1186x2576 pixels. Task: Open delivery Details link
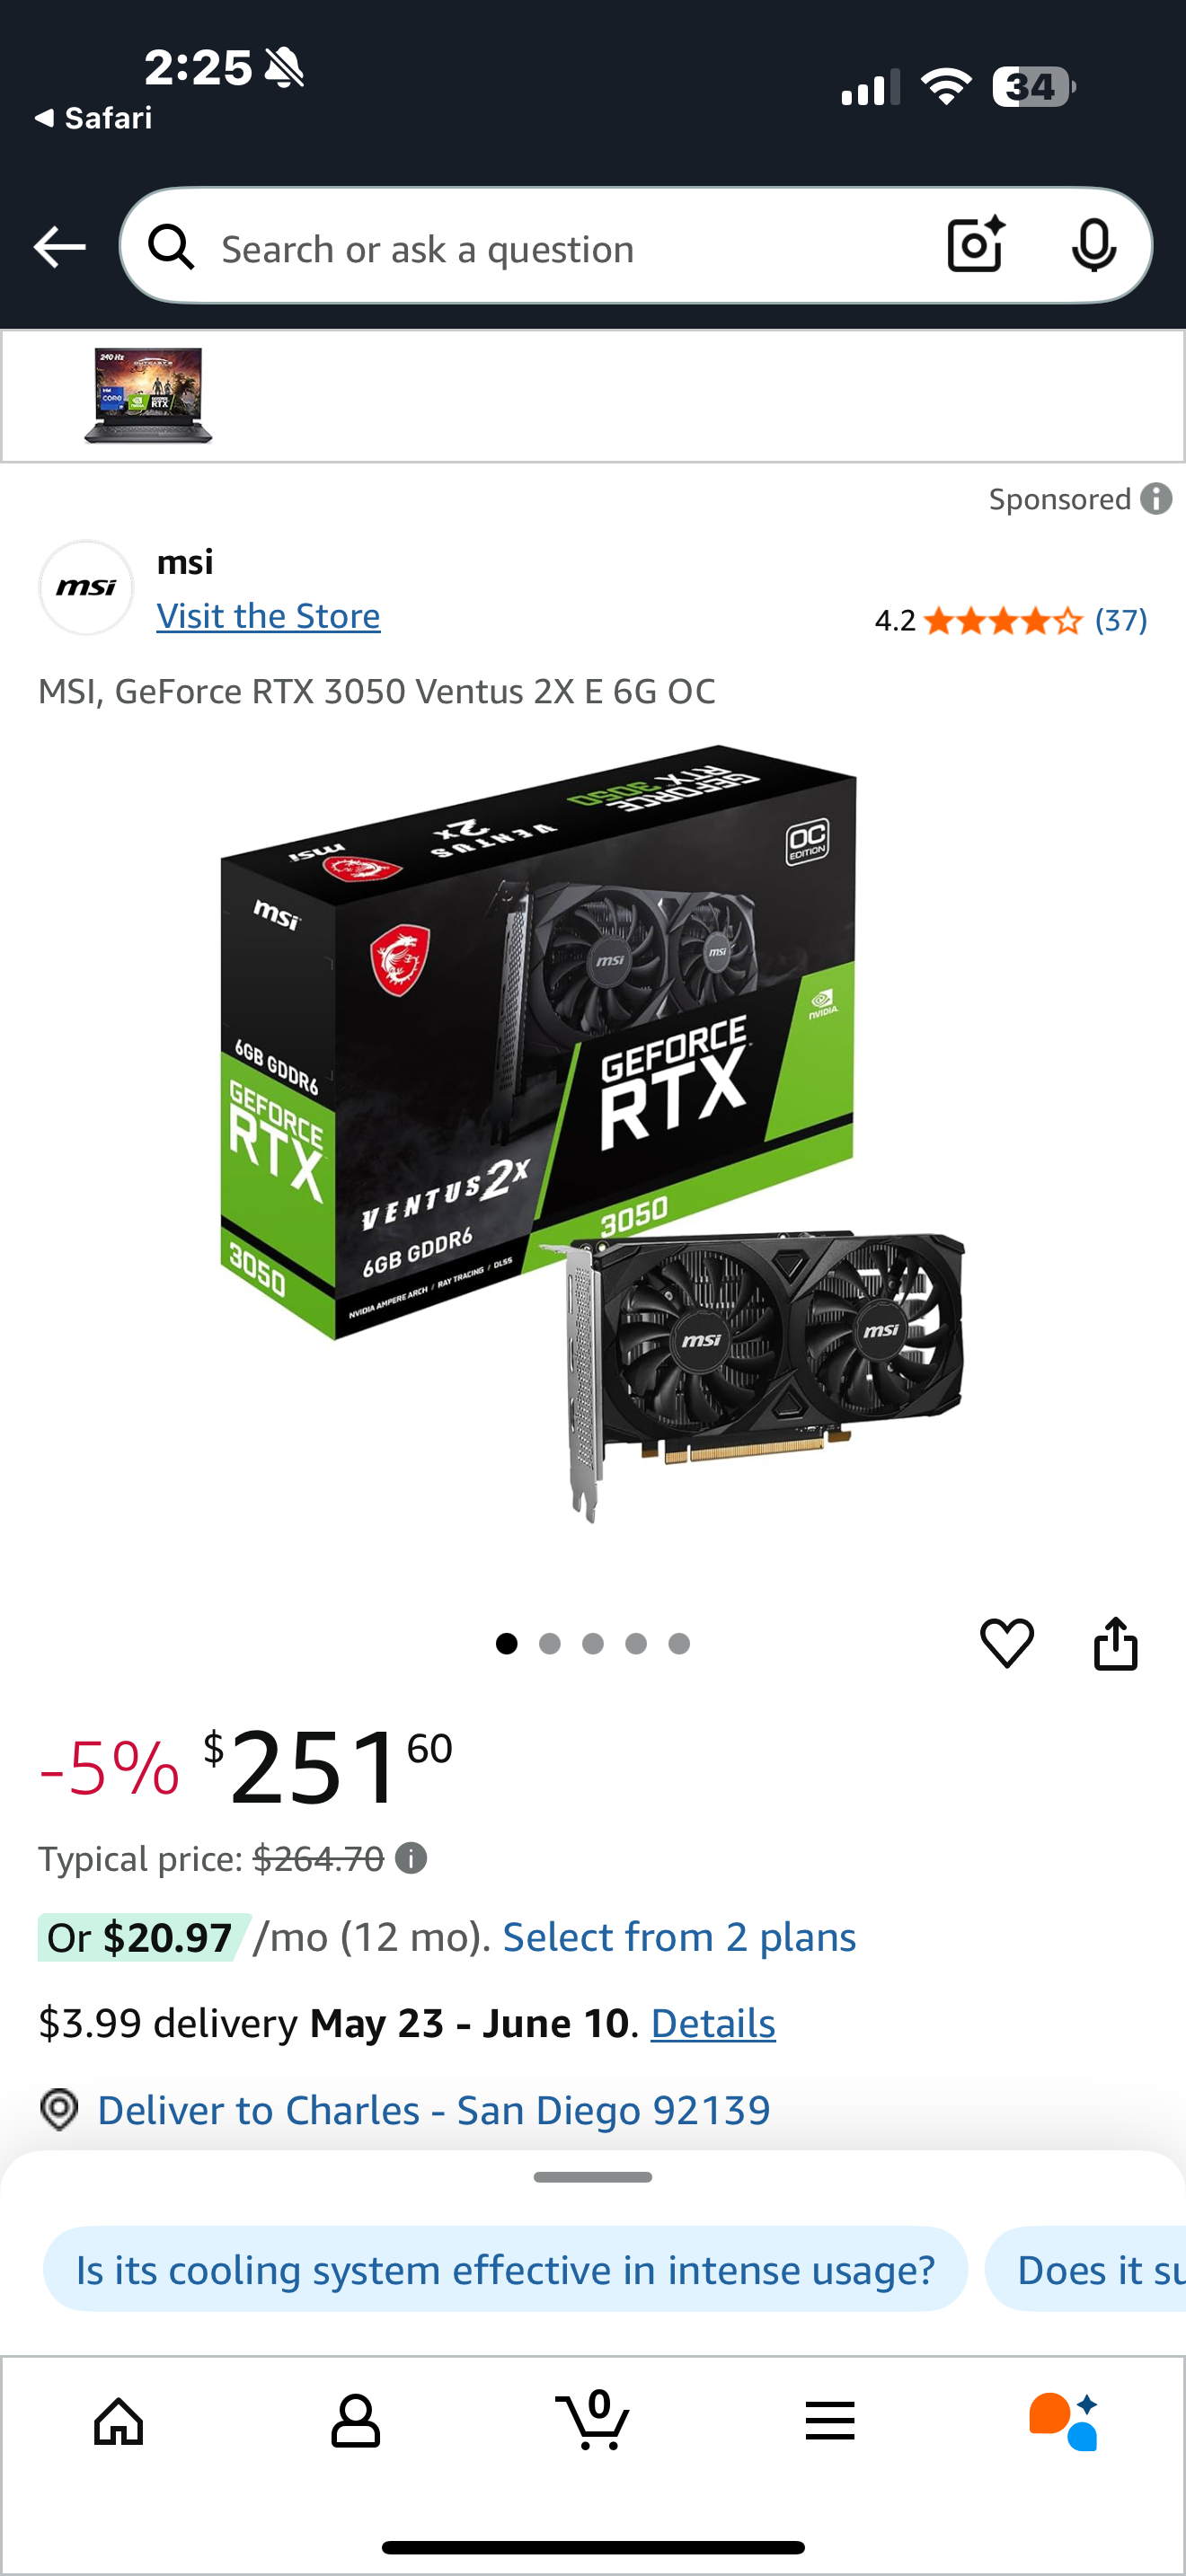713,2023
